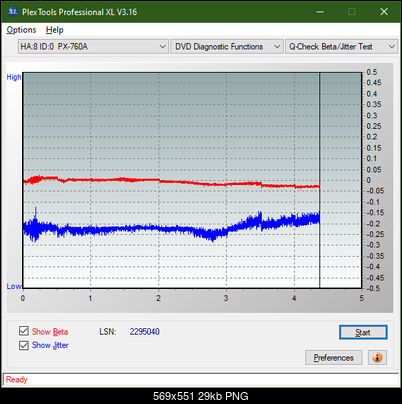Close the PlexTools window
Viewport: 402px width, 404px height.
click(384, 12)
